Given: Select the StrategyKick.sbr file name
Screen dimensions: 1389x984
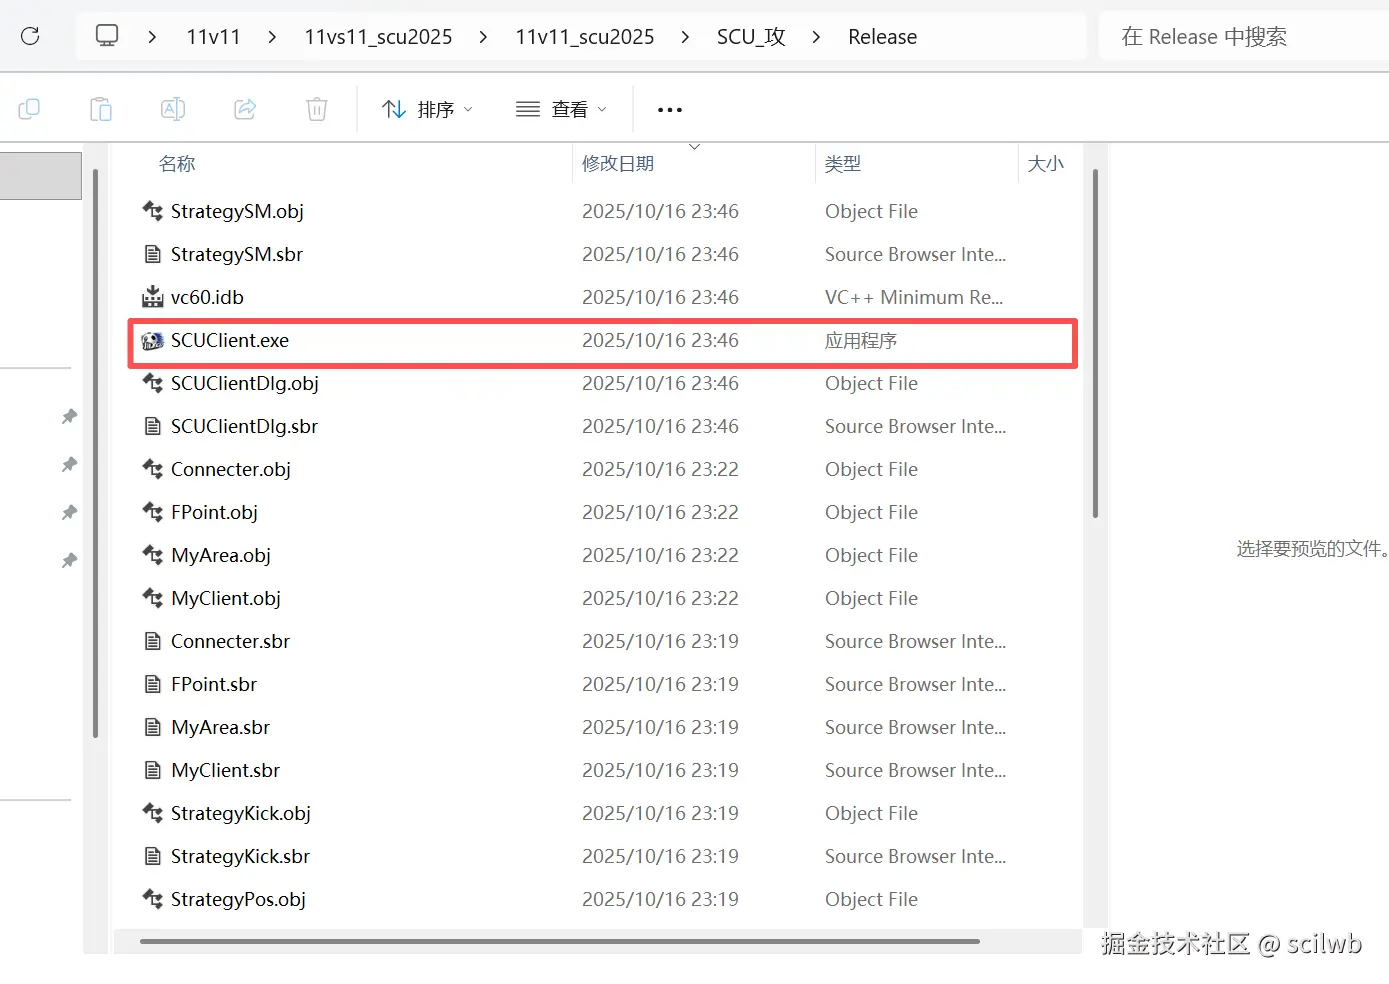Looking at the screenshot, I should click(x=240, y=856).
